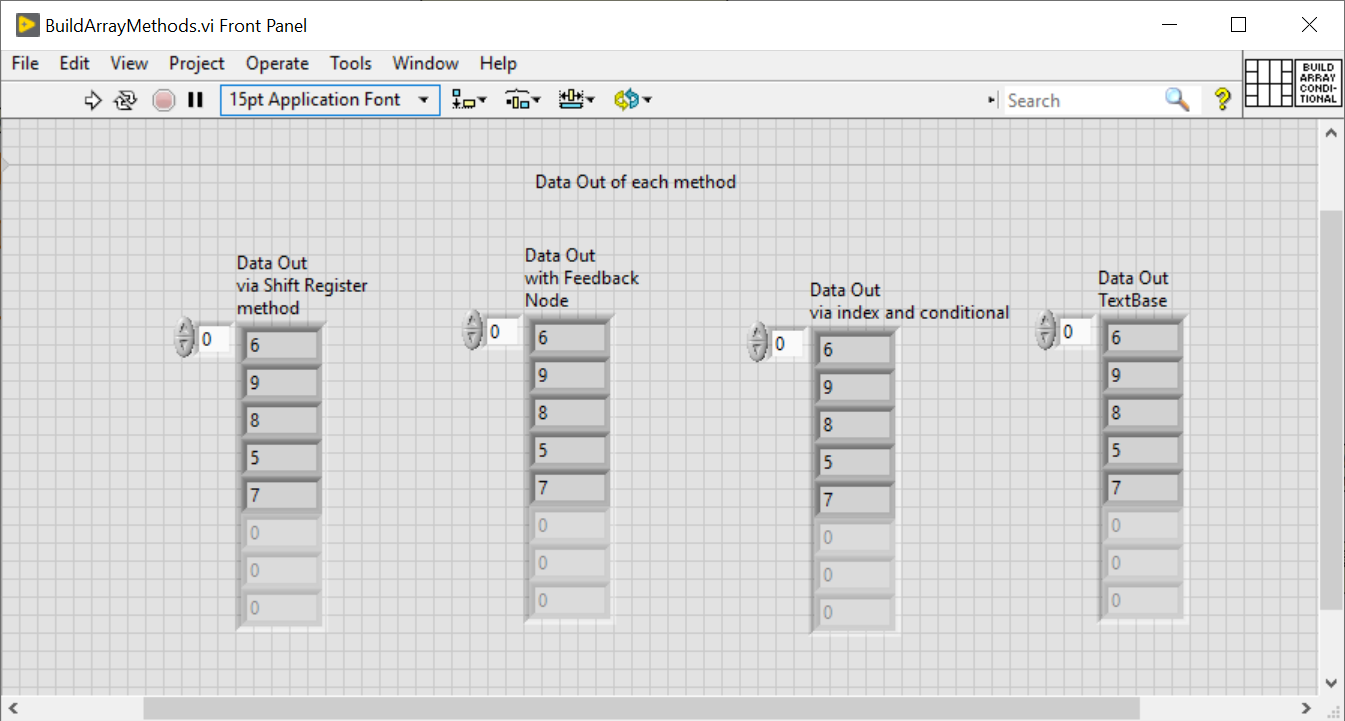Screen dimensions: 1345x721
Task: Click the Abort Execution stop button
Action: tap(164, 100)
